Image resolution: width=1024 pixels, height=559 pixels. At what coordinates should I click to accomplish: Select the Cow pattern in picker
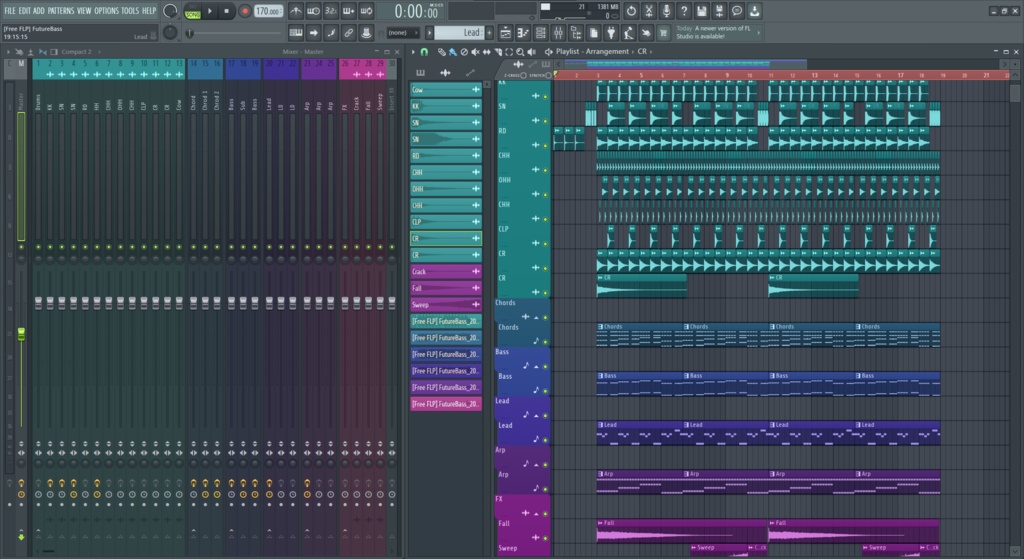[445, 89]
